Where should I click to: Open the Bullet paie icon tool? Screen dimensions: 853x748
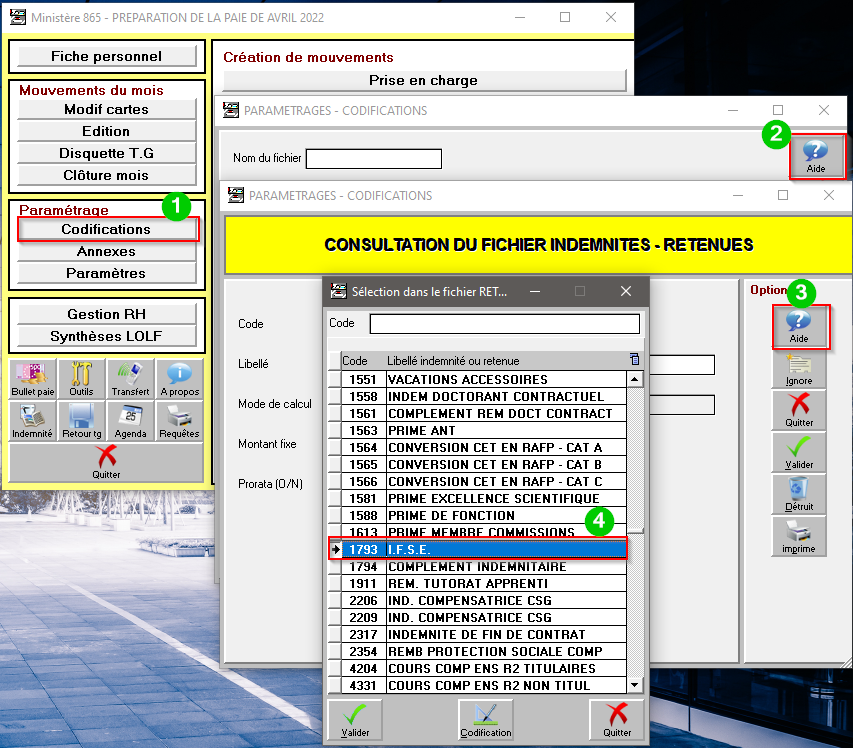(x=32, y=379)
